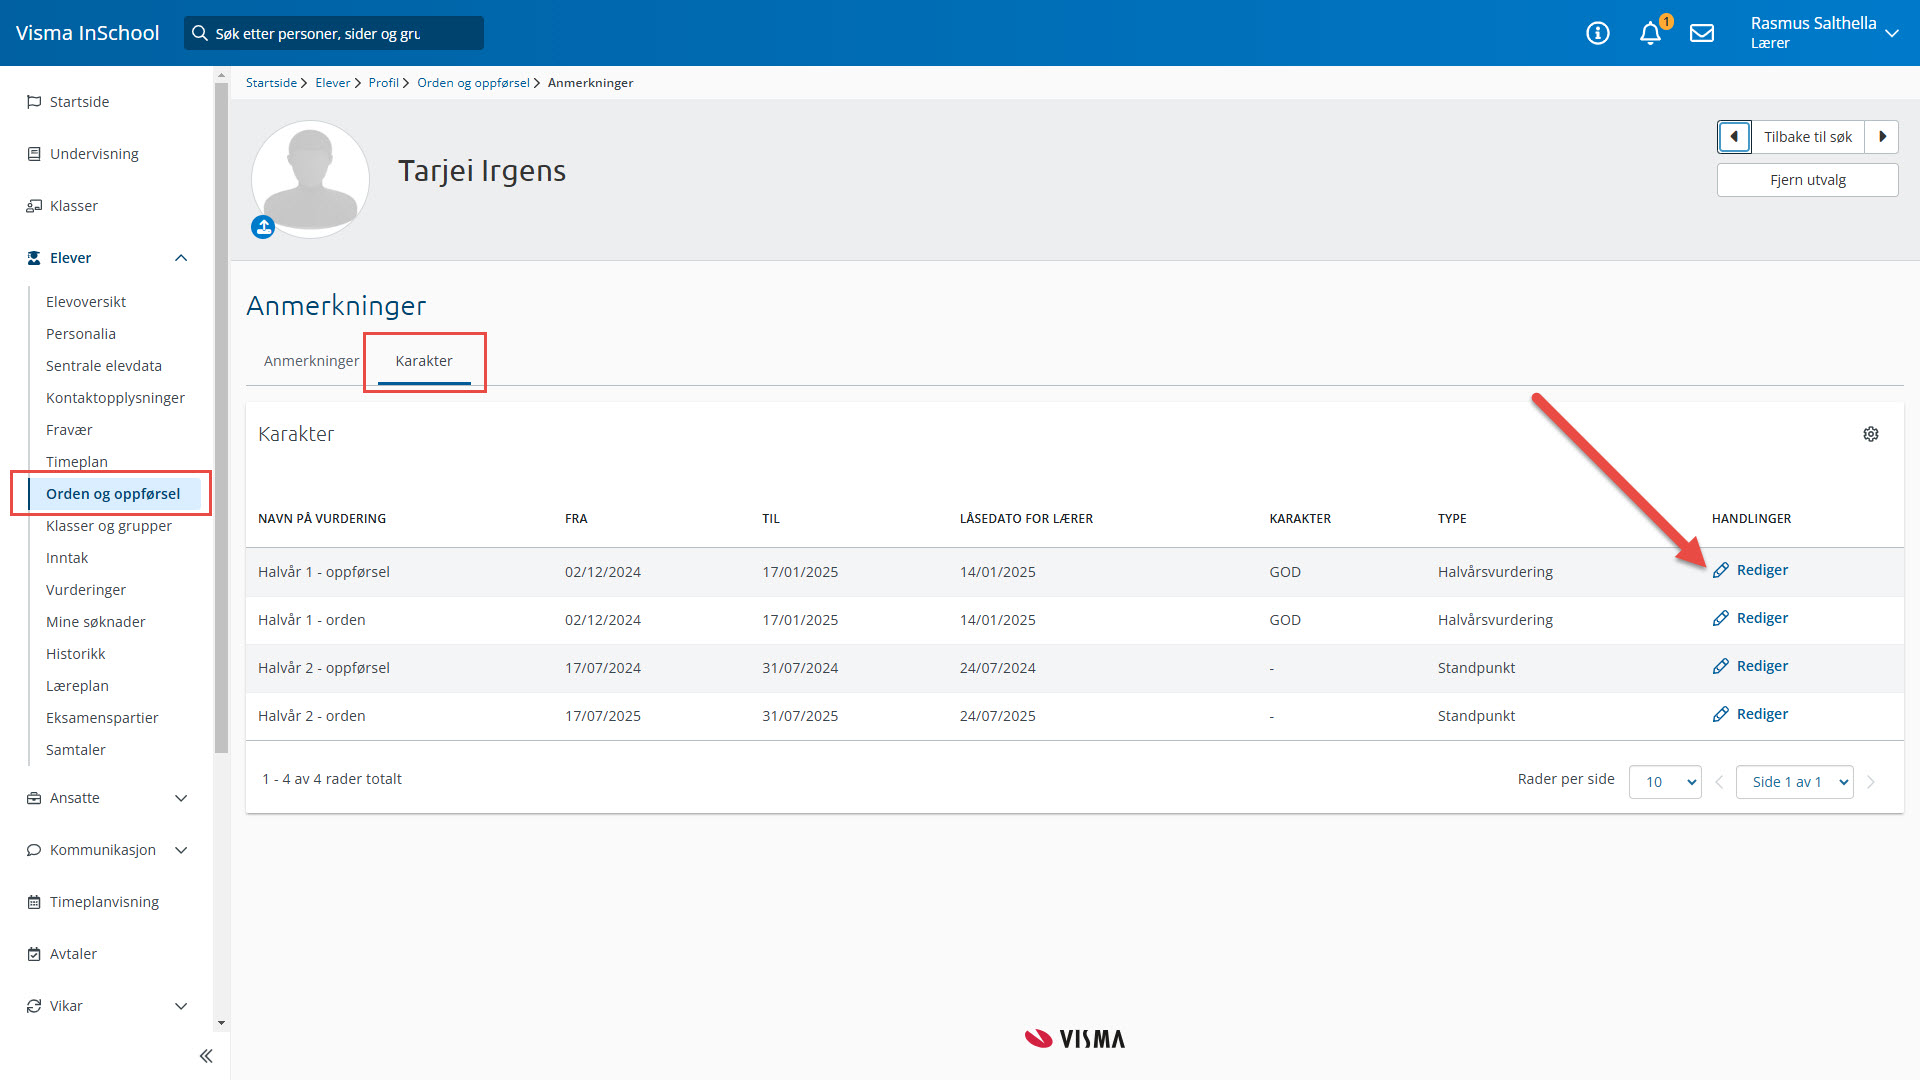
Task: Click the Fjern utvalg button
Action: [1807, 180]
